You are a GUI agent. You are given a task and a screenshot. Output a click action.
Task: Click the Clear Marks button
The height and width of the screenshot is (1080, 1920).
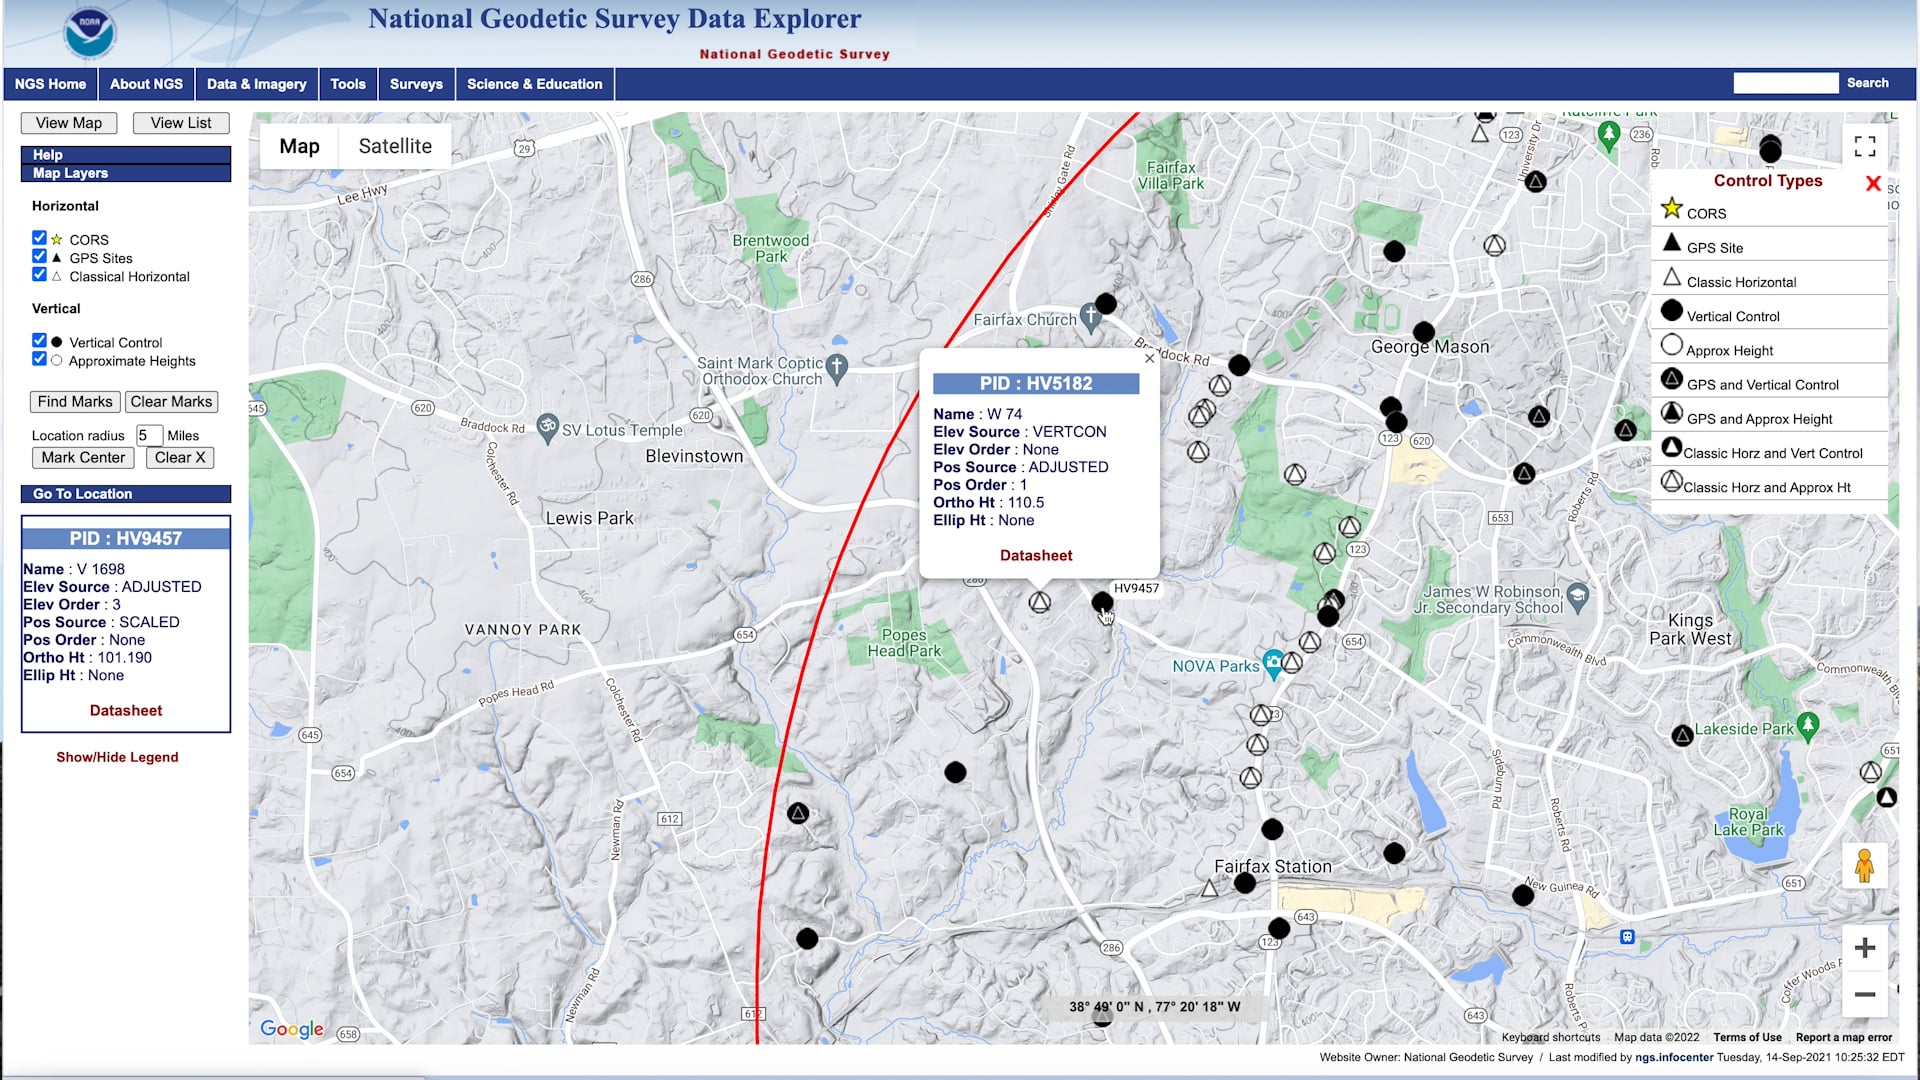pyautogui.click(x=170, y=401)
